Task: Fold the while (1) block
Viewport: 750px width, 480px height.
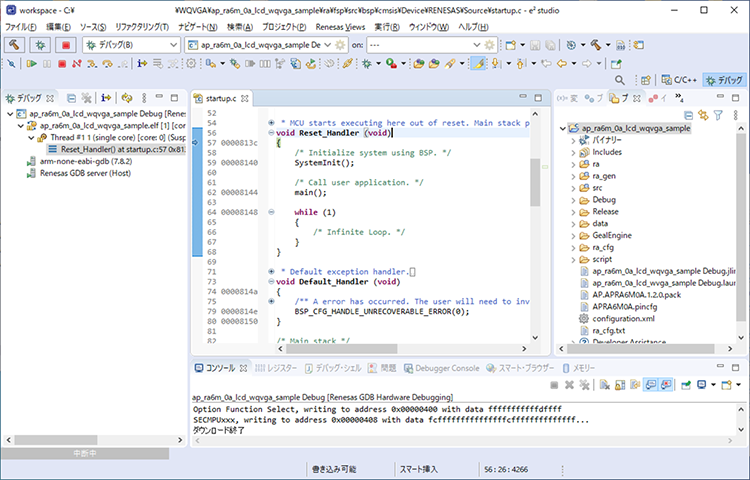Action: pos(271,212)
